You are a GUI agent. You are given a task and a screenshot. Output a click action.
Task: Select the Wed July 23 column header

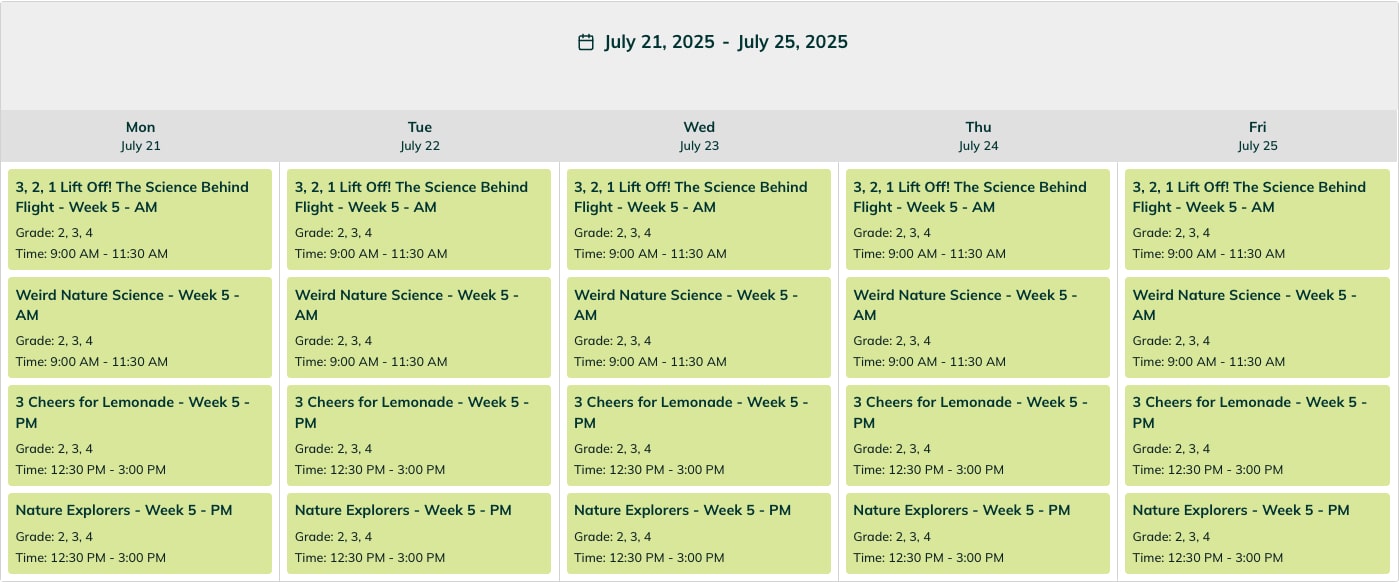699,136
